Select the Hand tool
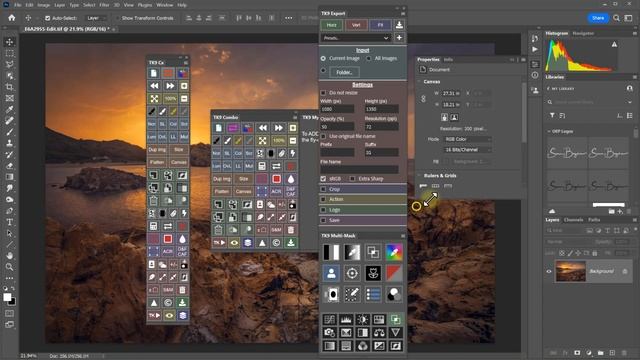 point(9,256)
